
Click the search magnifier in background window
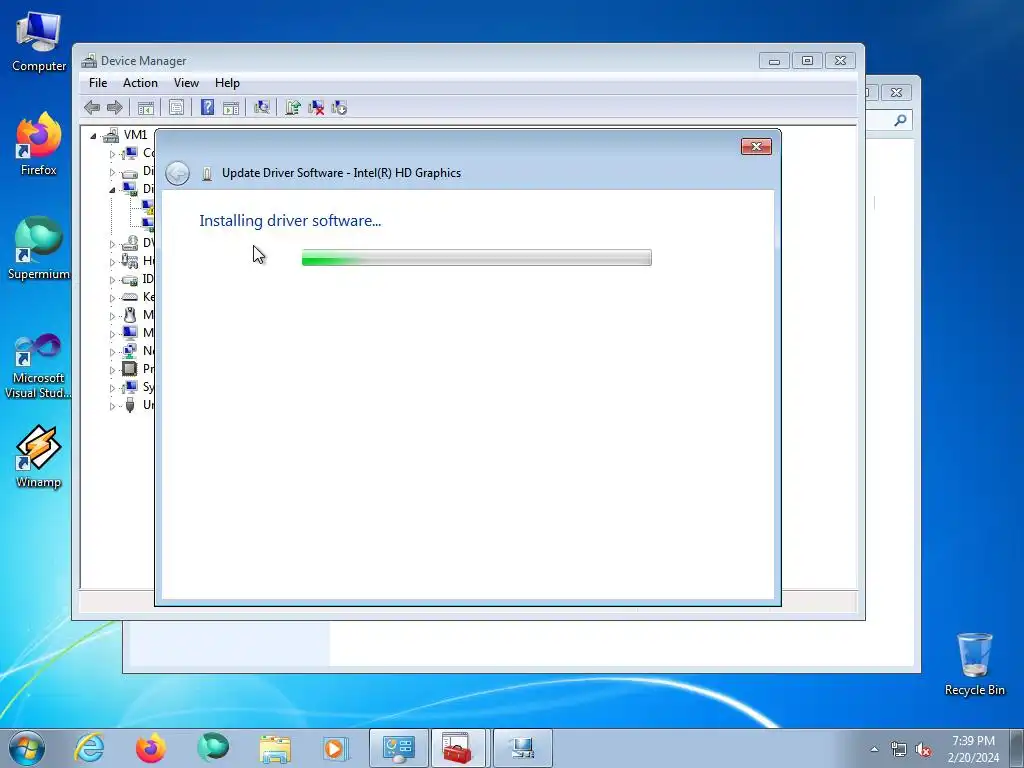pos(900,120)
